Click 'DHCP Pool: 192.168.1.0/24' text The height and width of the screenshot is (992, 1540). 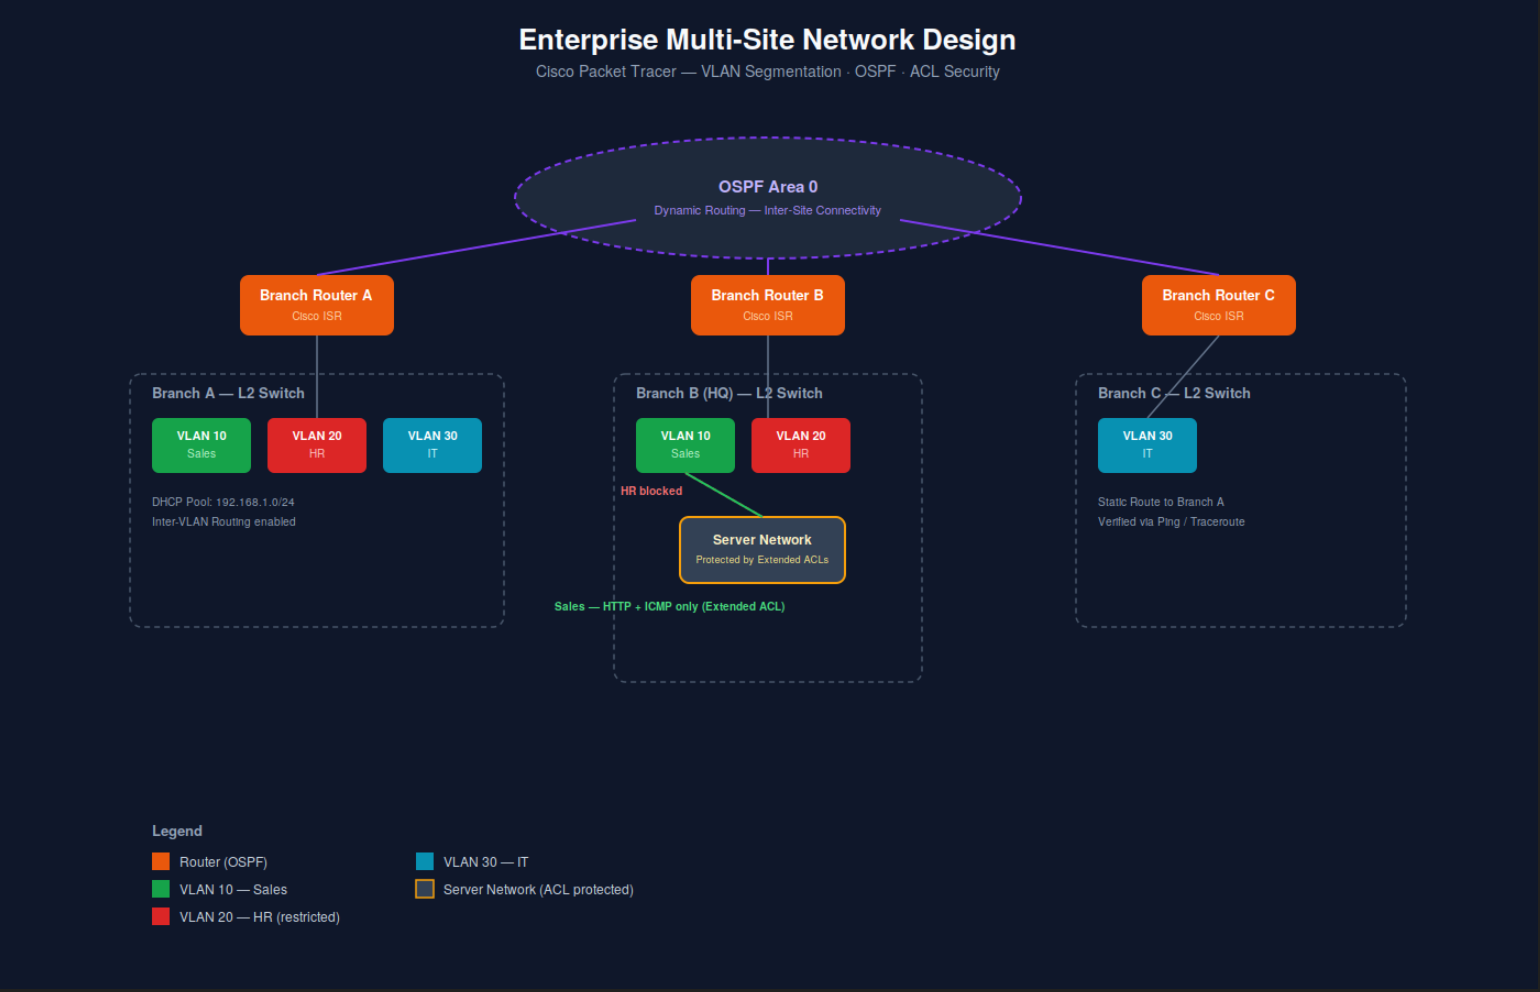click(223, 502)
